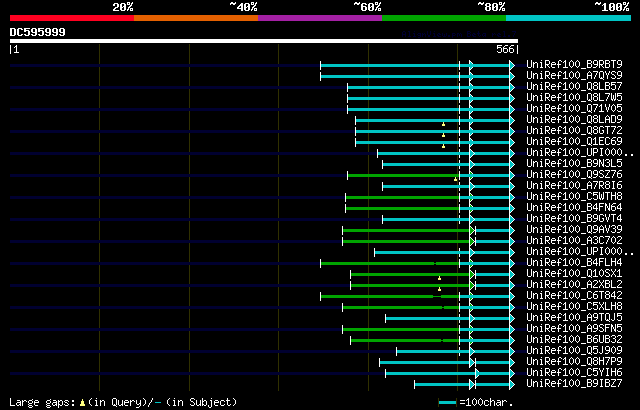640x410 pixels.
Task: Click the UniRef100_C6T842 label
Action: click(x=574, y=295)
